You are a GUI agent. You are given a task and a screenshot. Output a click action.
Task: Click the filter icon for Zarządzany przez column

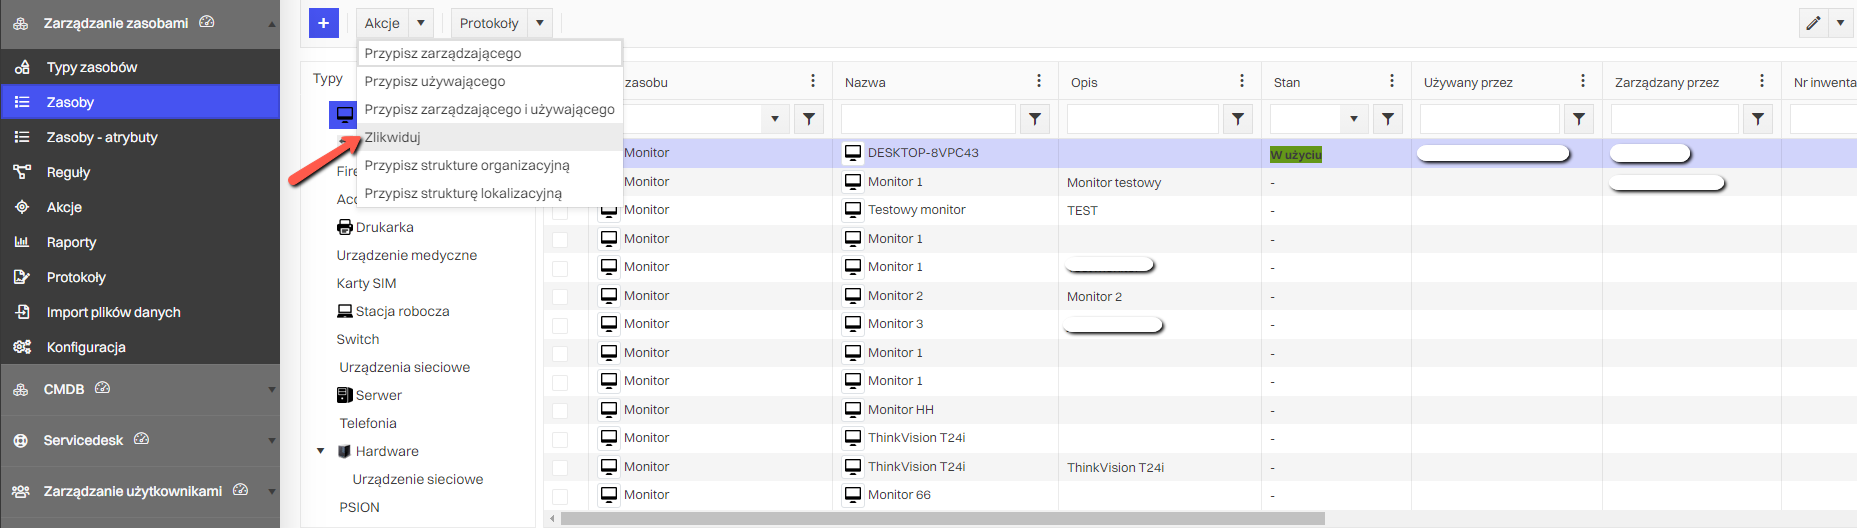coord(1758,119)
